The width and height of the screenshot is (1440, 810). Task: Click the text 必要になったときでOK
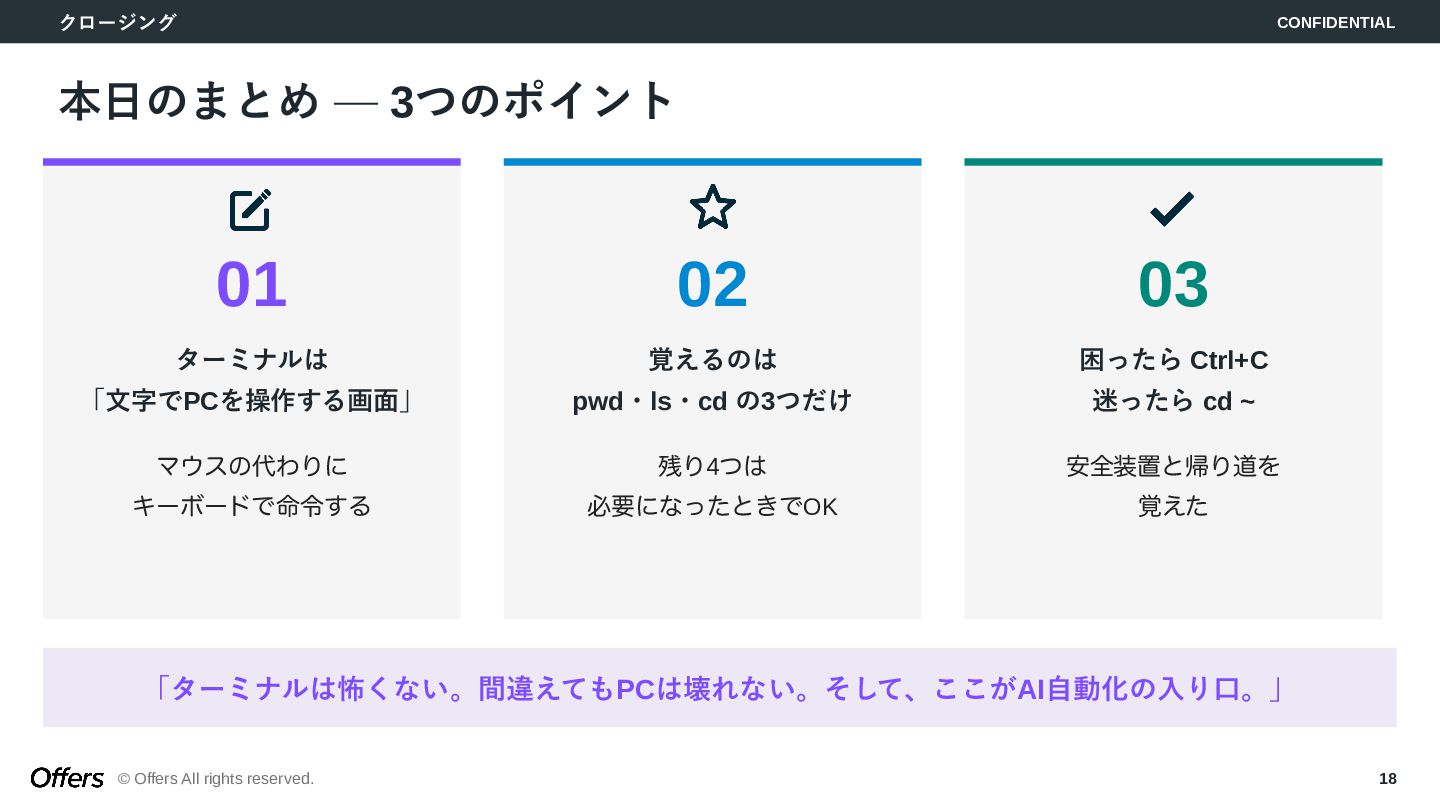(712, 507)
